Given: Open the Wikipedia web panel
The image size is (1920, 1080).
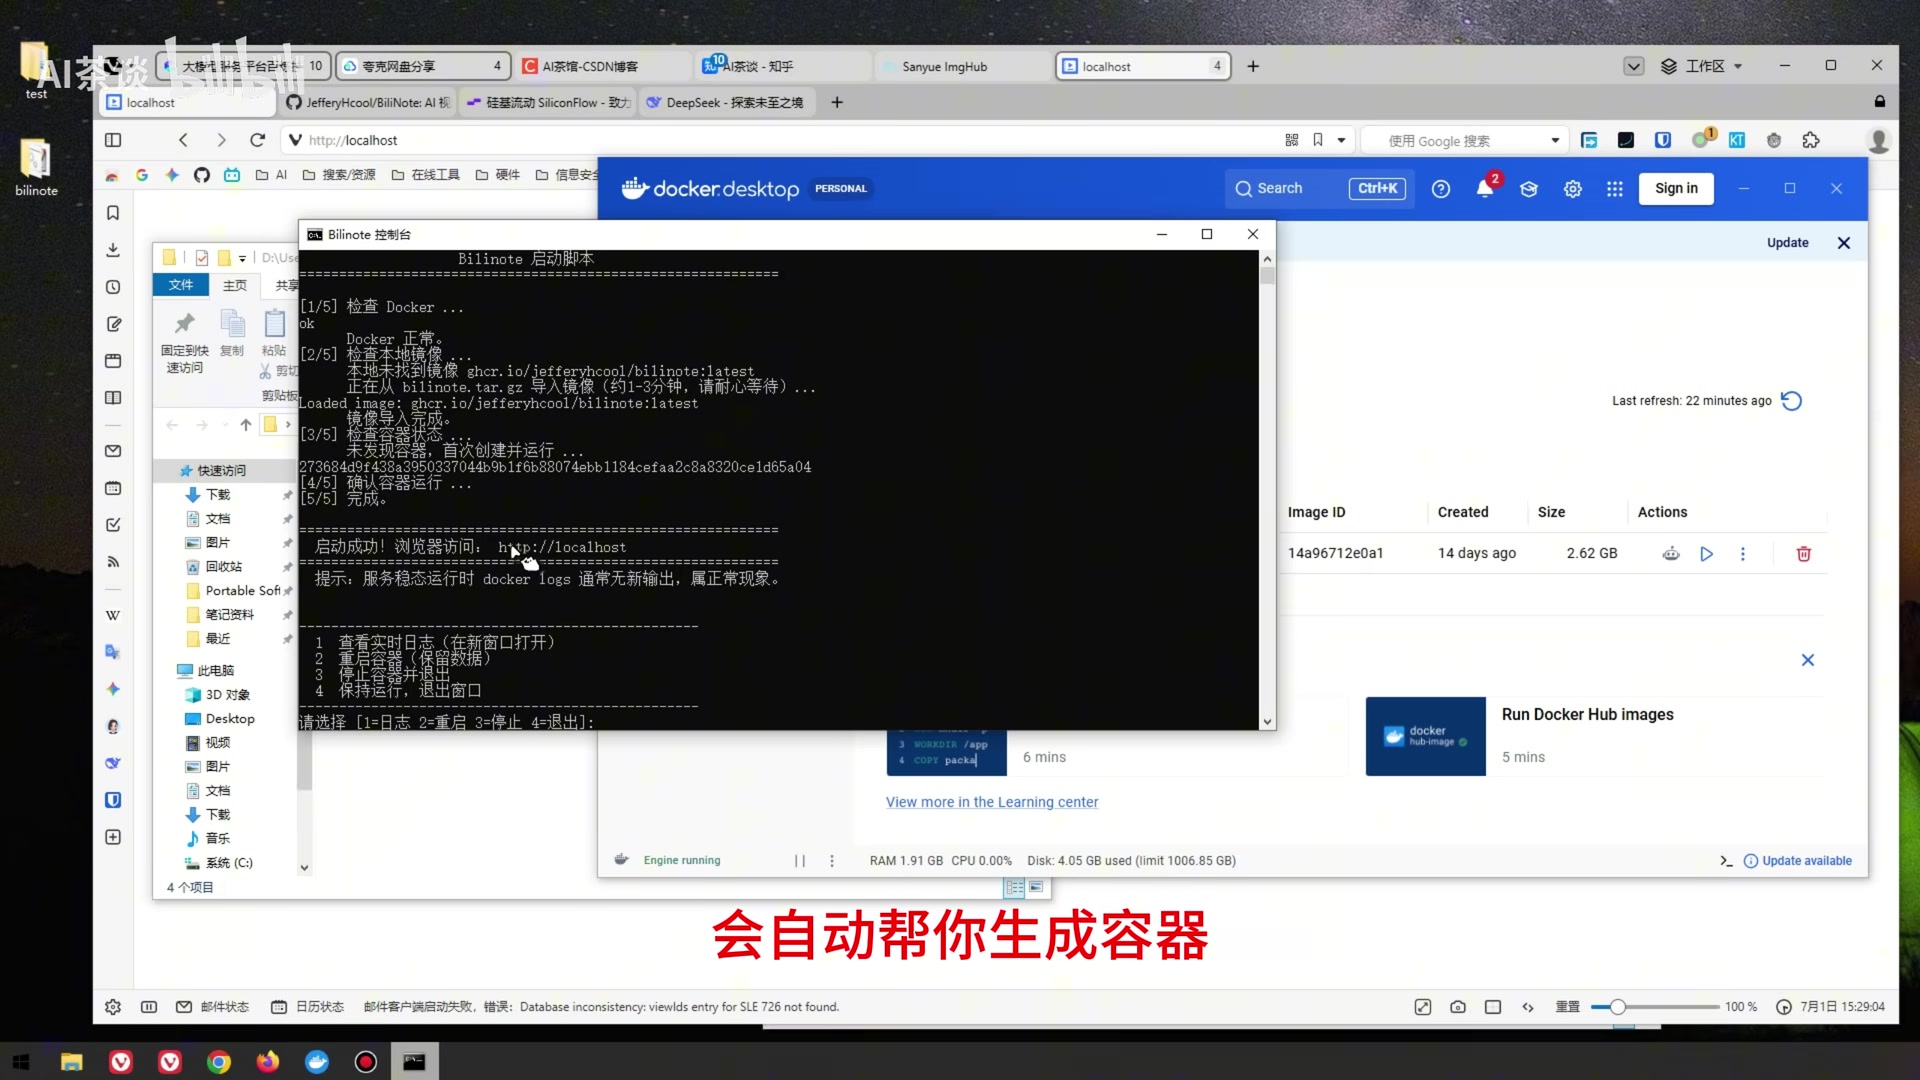Looking at the screenshot, I should 113,615.
